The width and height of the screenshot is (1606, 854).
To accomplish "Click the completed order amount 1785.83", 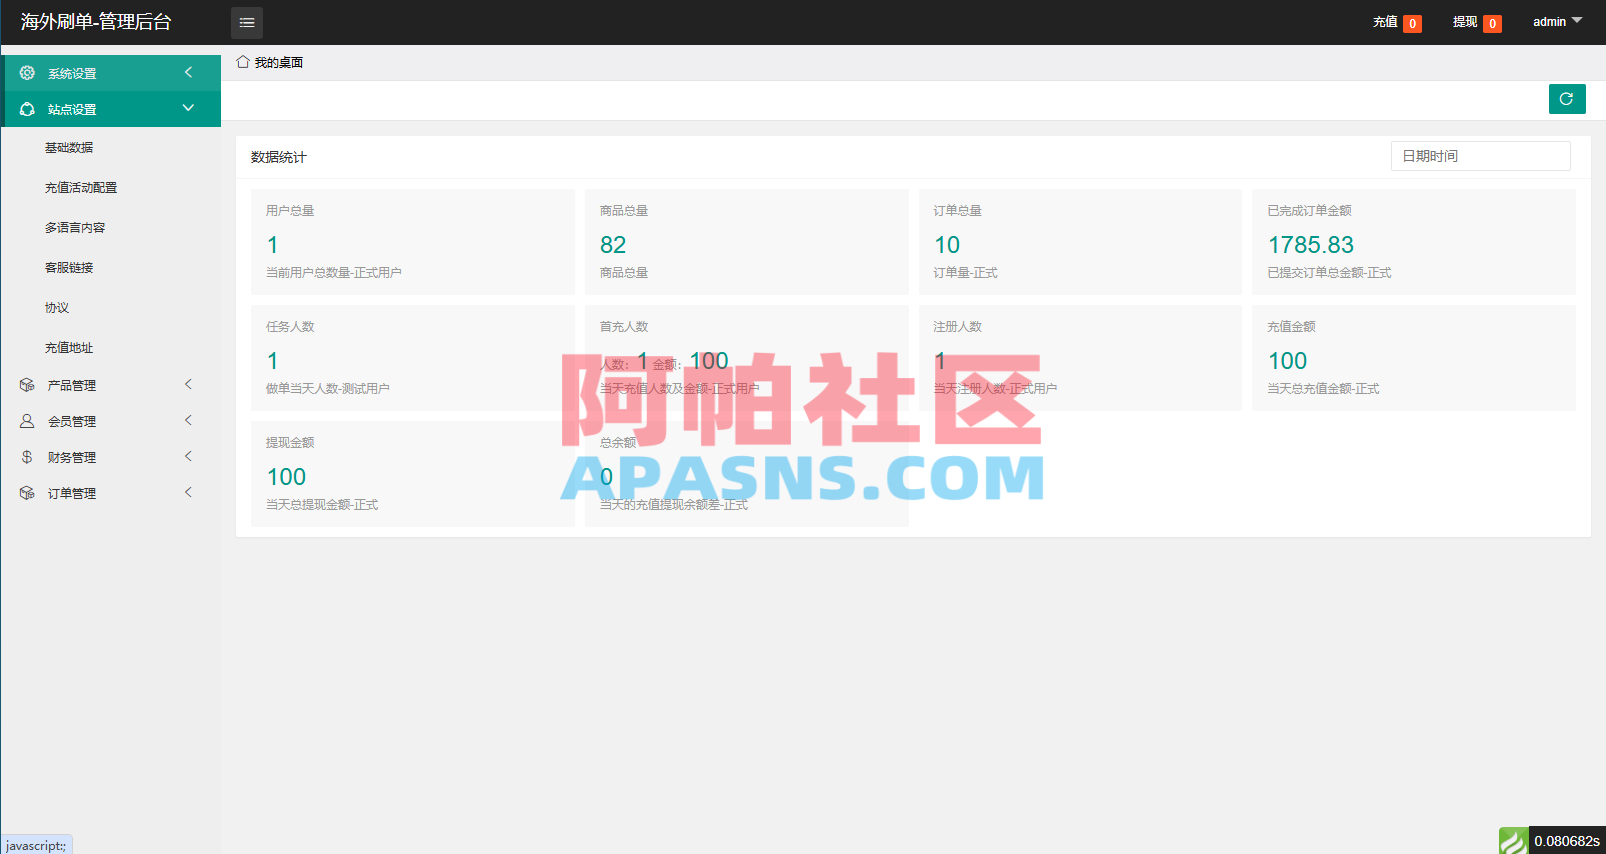I will pyautogui.click(x=1311, y=245).
